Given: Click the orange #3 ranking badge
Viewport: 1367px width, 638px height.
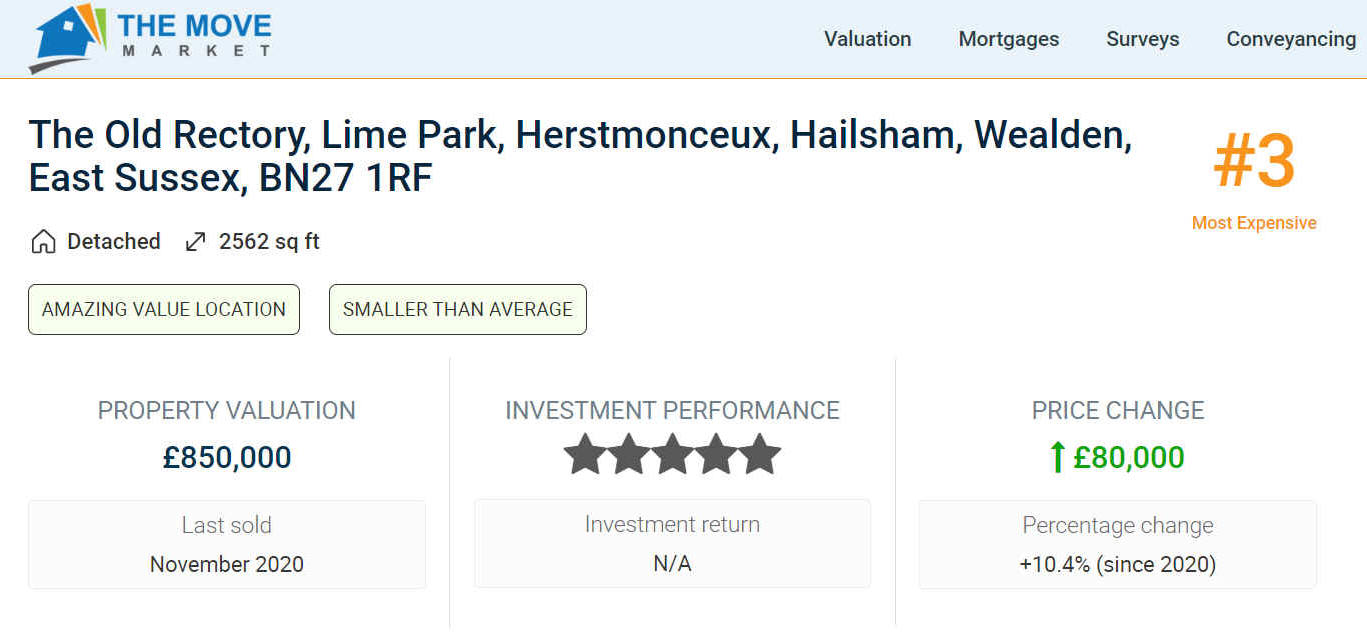Looking at the screenshot, I should [x=1254, y=163].
